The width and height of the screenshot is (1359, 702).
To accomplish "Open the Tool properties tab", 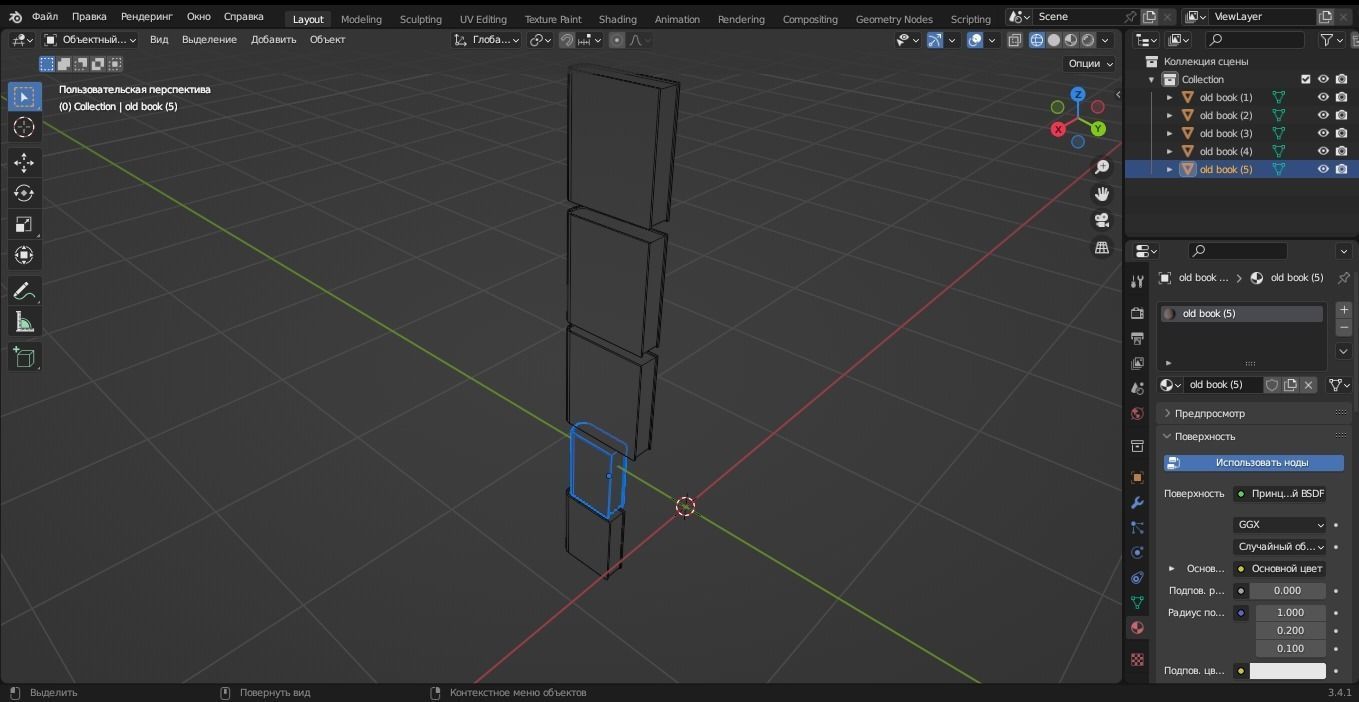I will coord(1137,281).
